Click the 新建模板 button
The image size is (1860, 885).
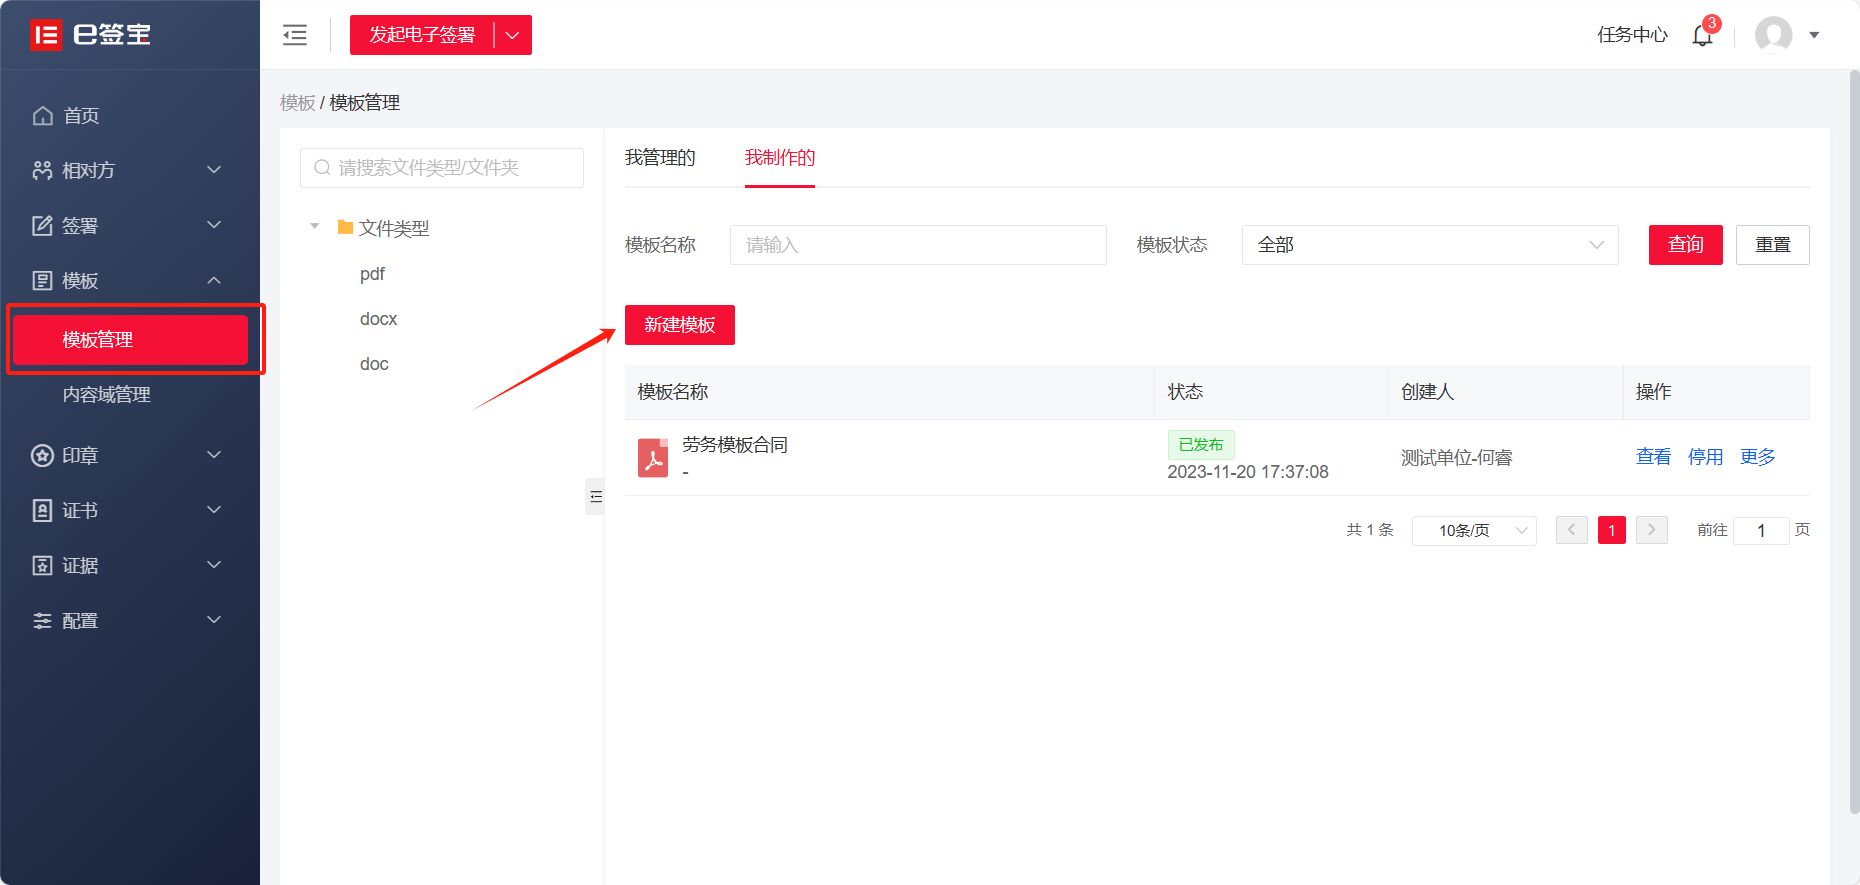[x=680, y=325]
